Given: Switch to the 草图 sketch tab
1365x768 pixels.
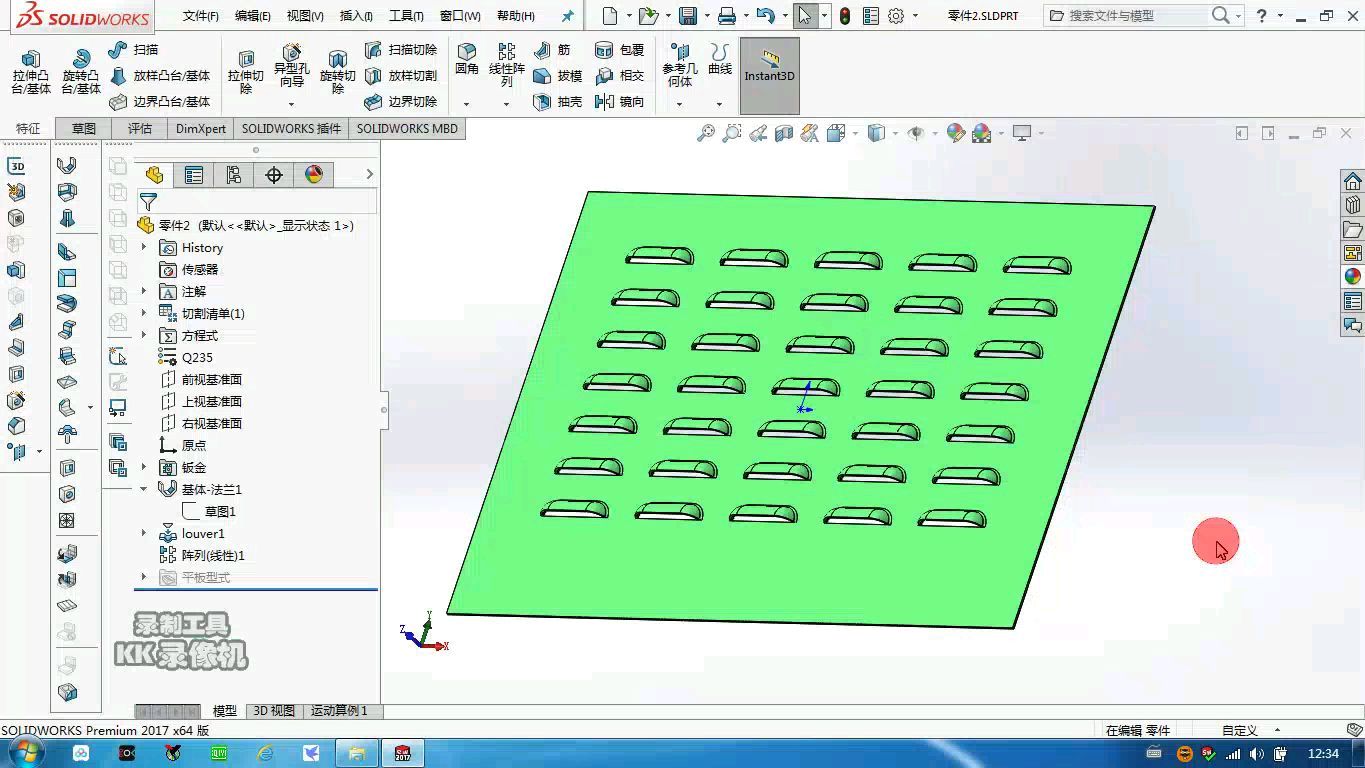Looking at the screenshot, I should pos(84,128).
